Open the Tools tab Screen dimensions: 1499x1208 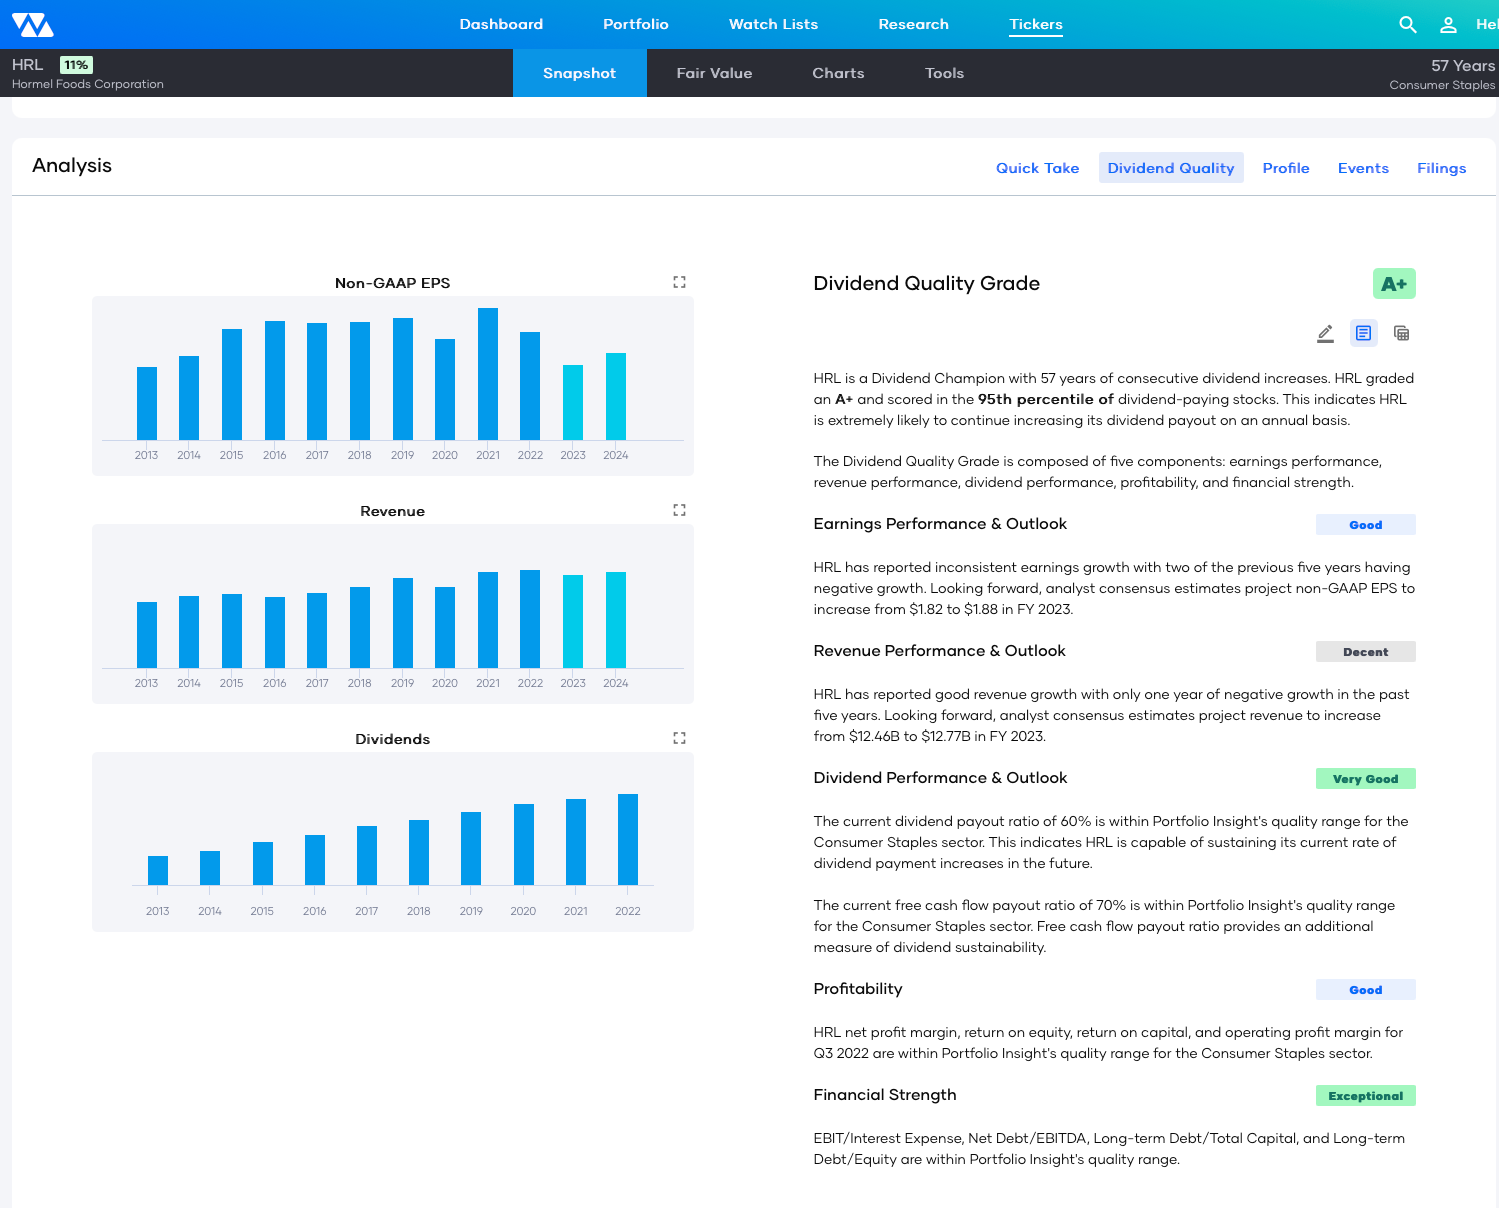point(944,72)
